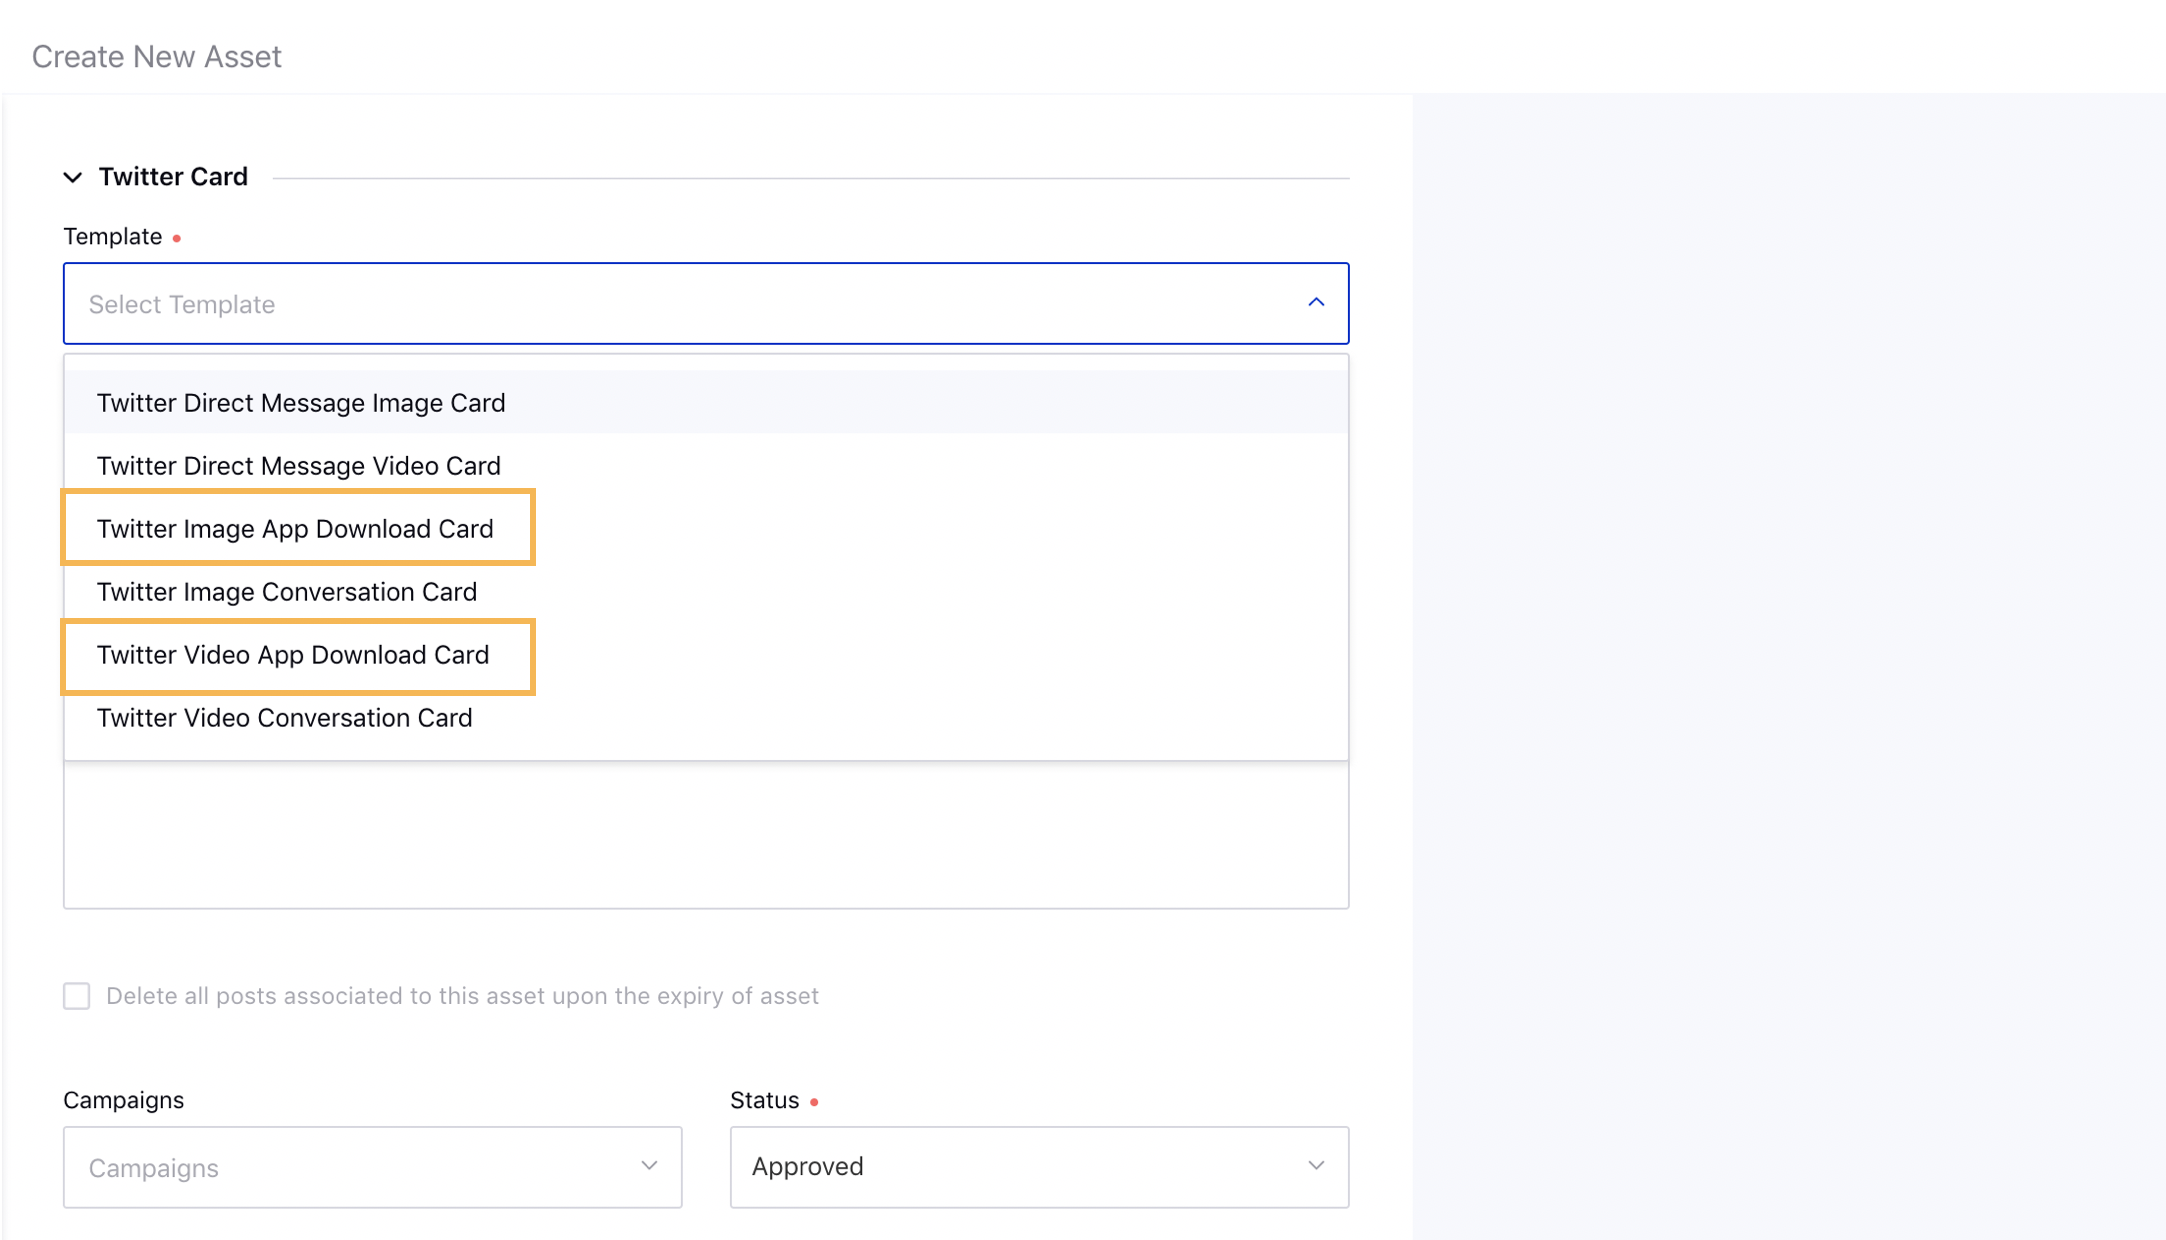Pick Twitter Video Conversation Card
This screenshot has height=1240, width=2166.
point(706,717)
